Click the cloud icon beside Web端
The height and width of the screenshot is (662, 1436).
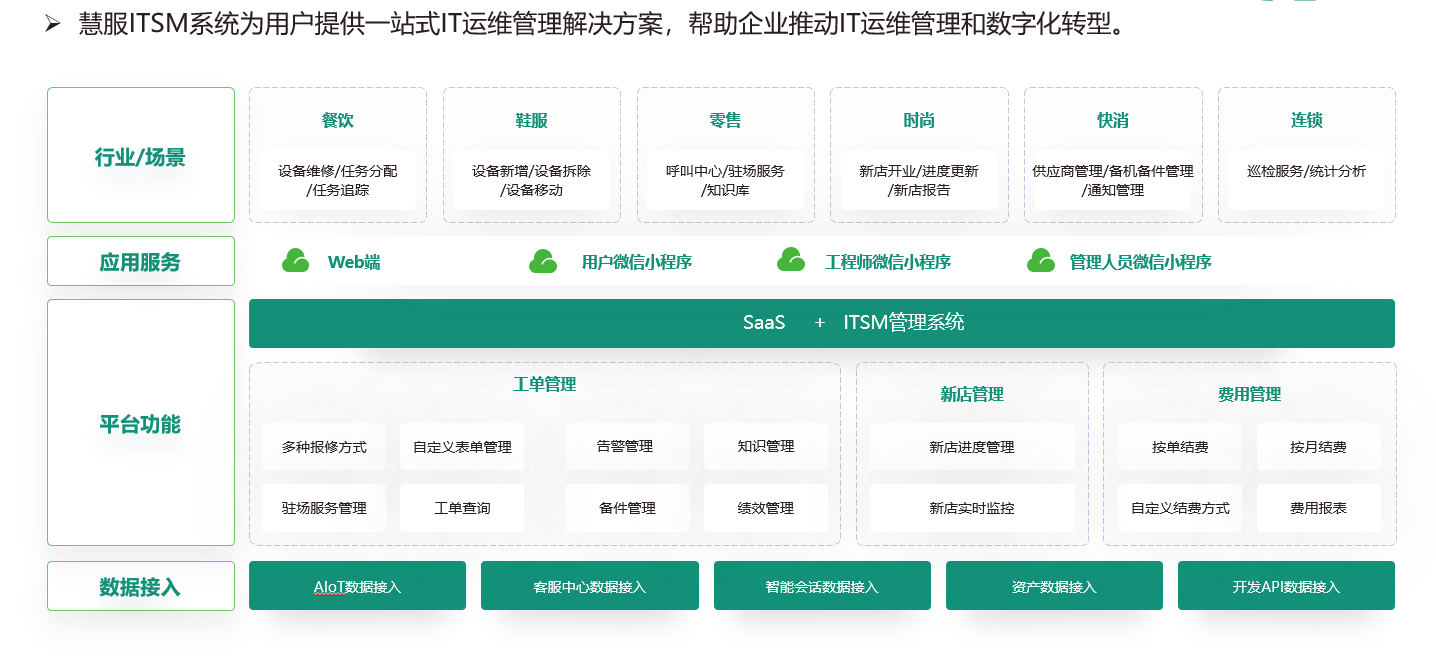tap(295, 261)
